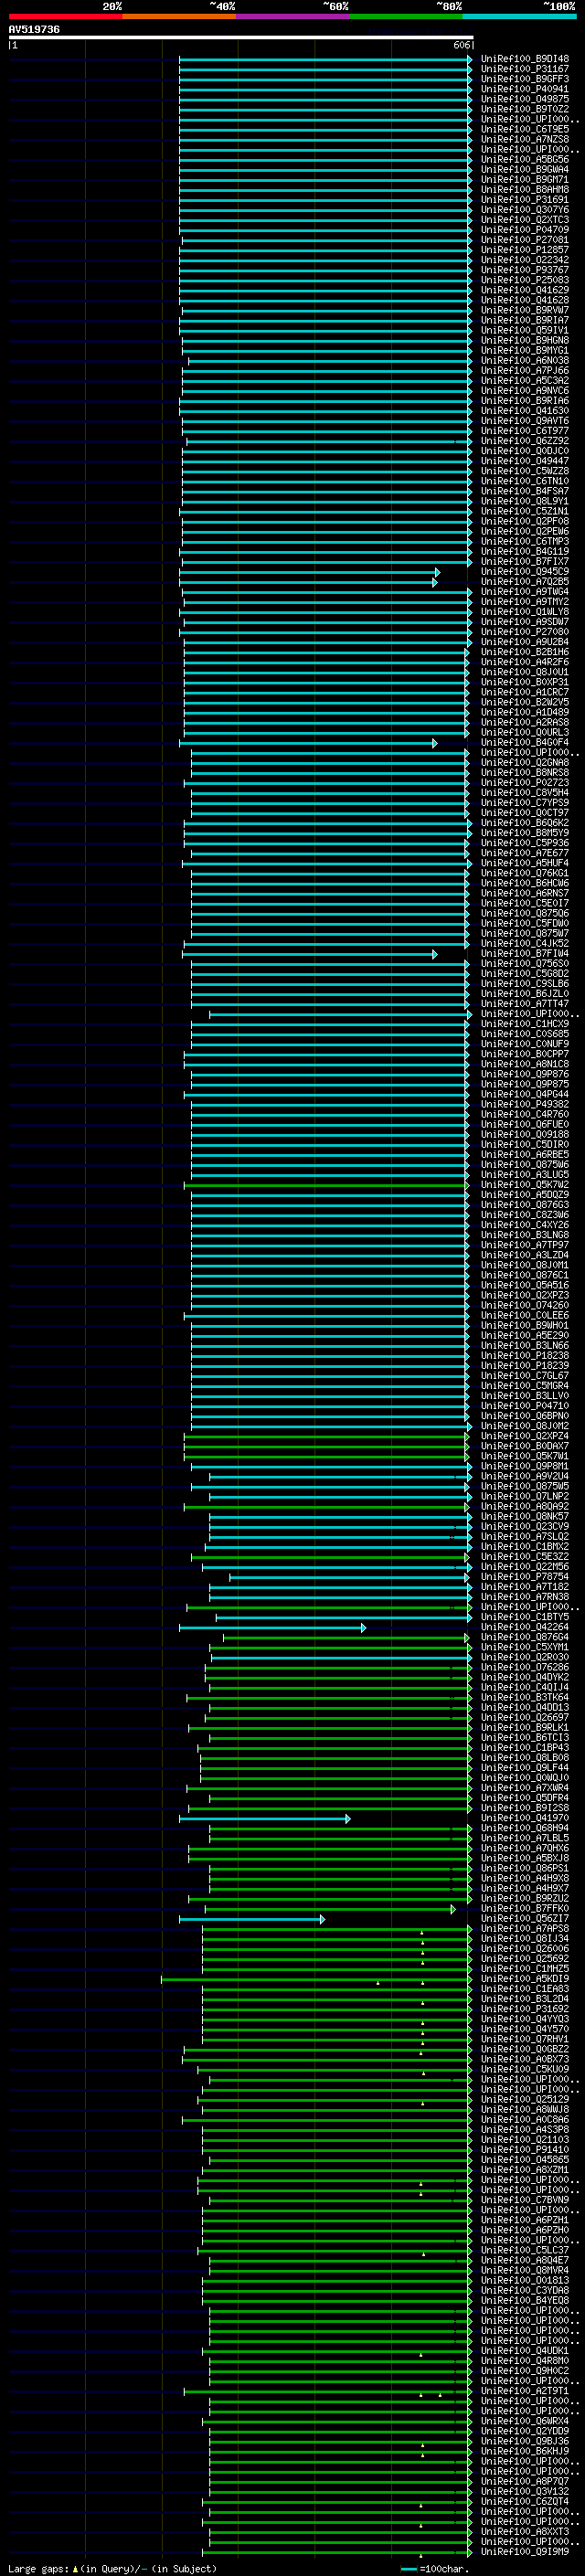Click UniRef100_A5C3A2 label

pyautogui.click(x=525, y=381)
